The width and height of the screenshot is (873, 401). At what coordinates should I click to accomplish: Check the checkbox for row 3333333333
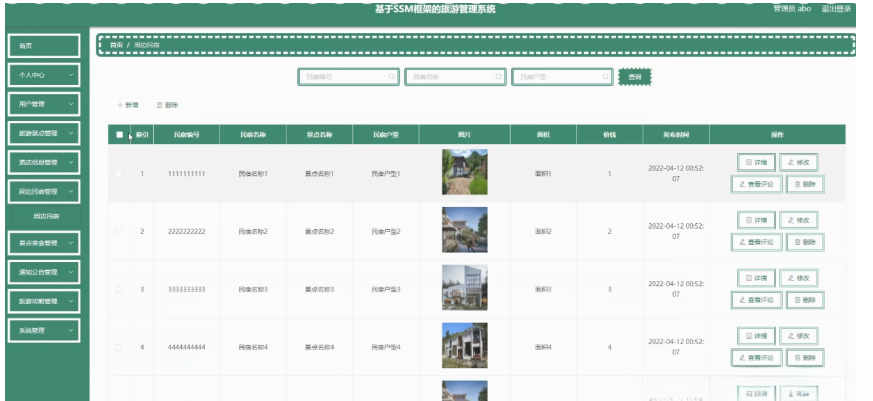(x=119, y=289)
